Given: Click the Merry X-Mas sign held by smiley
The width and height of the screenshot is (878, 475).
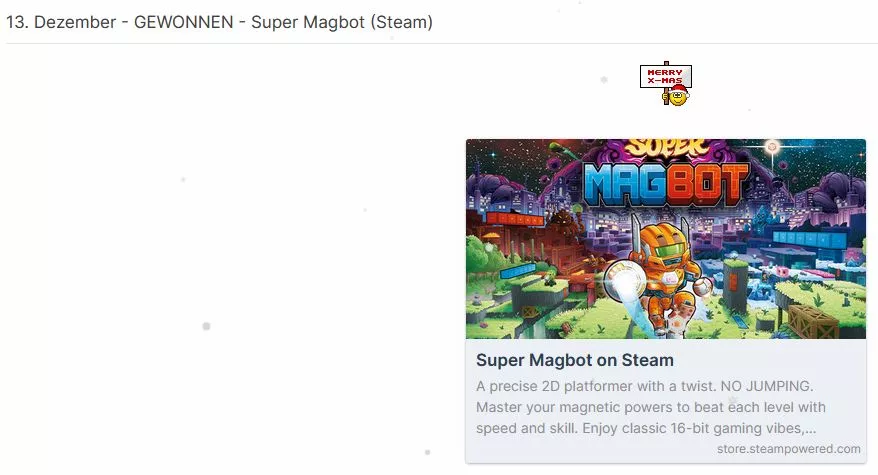Looking at the screenshot, I should click(x=666, y=76).
